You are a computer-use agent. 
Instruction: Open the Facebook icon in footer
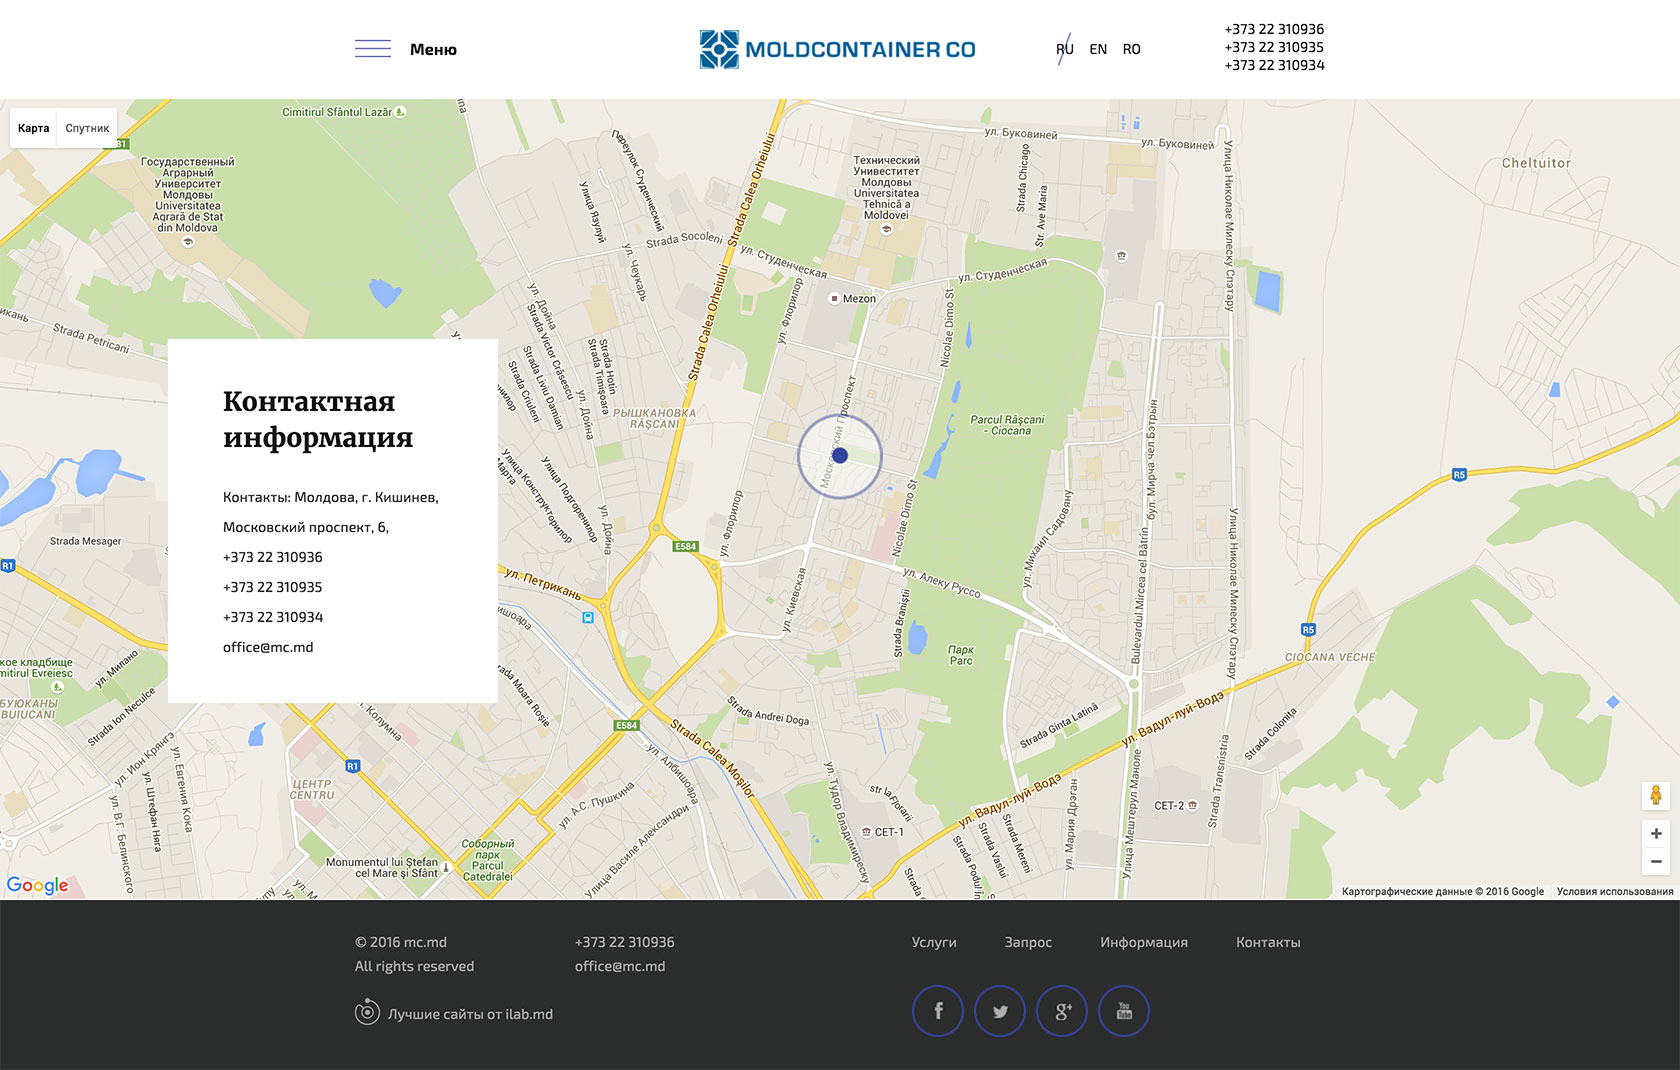pos(938,1011)
